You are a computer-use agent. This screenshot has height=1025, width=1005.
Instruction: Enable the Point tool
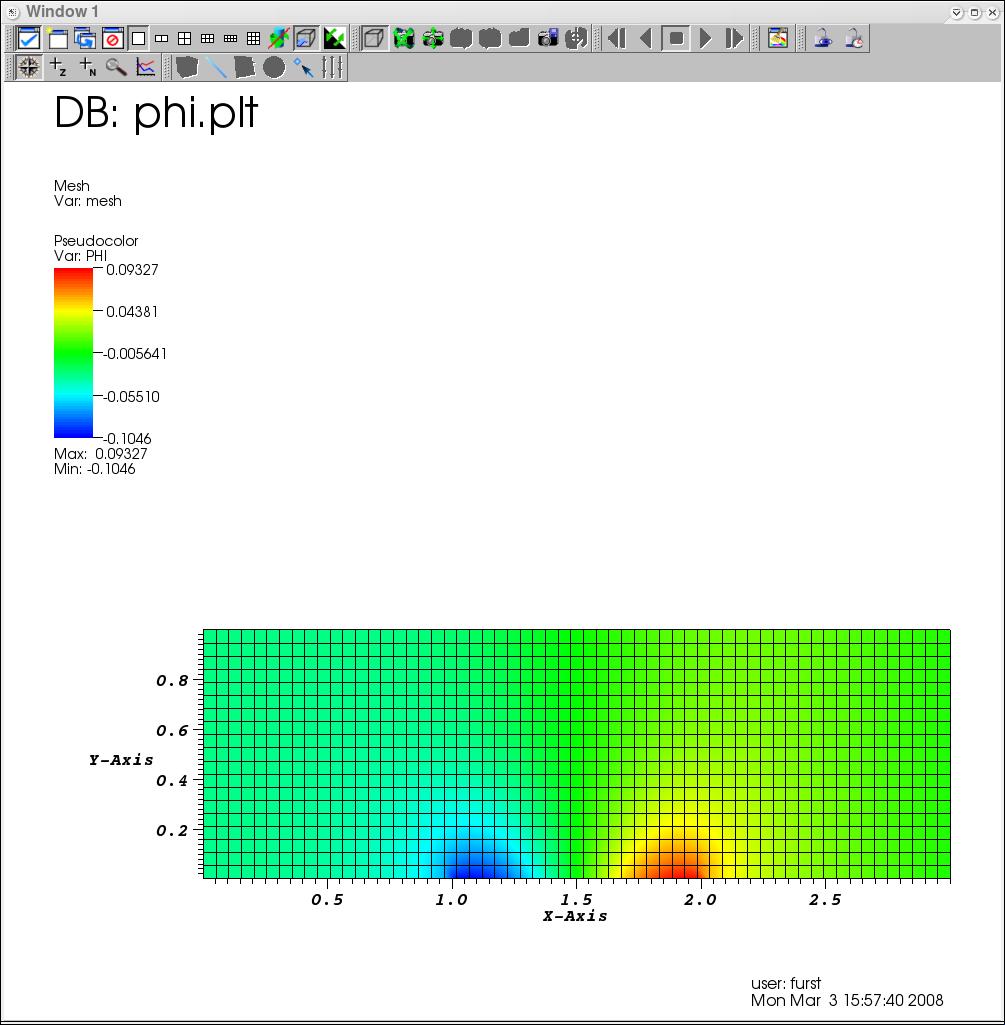[303, 67]
